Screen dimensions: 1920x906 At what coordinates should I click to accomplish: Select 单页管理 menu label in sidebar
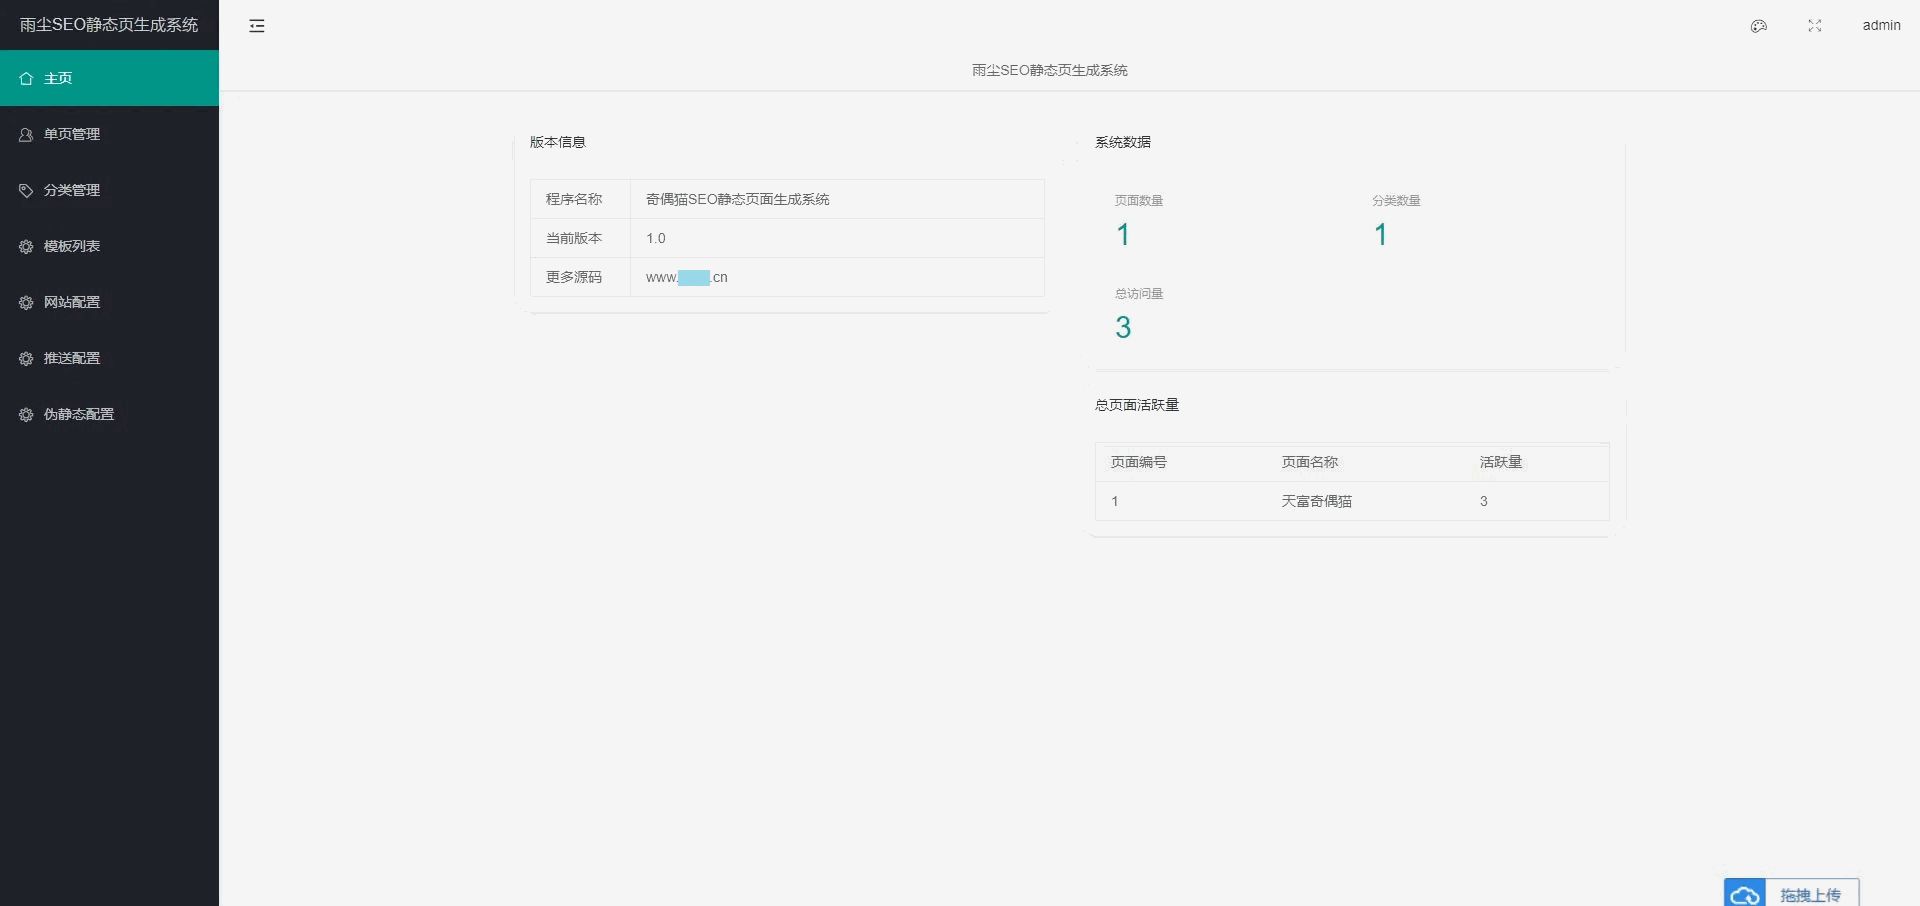72,134
